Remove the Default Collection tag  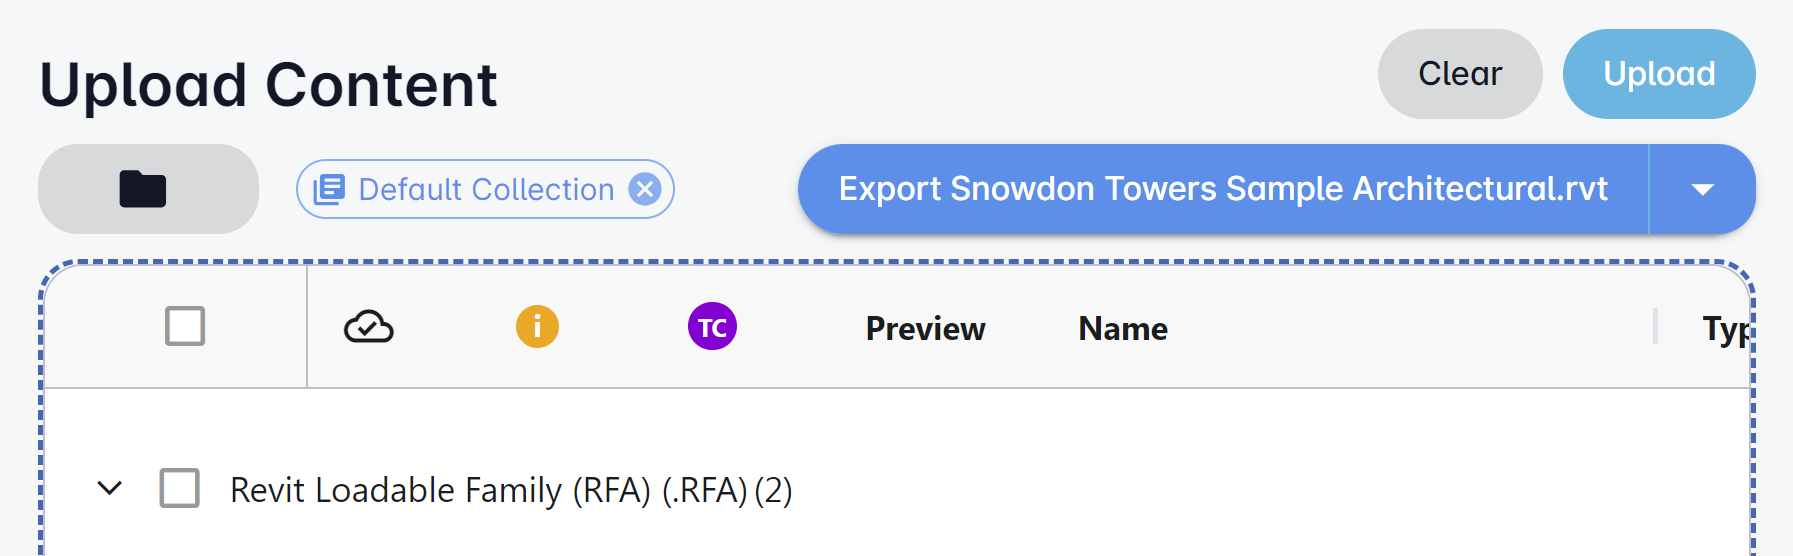(x=645, y=189)
